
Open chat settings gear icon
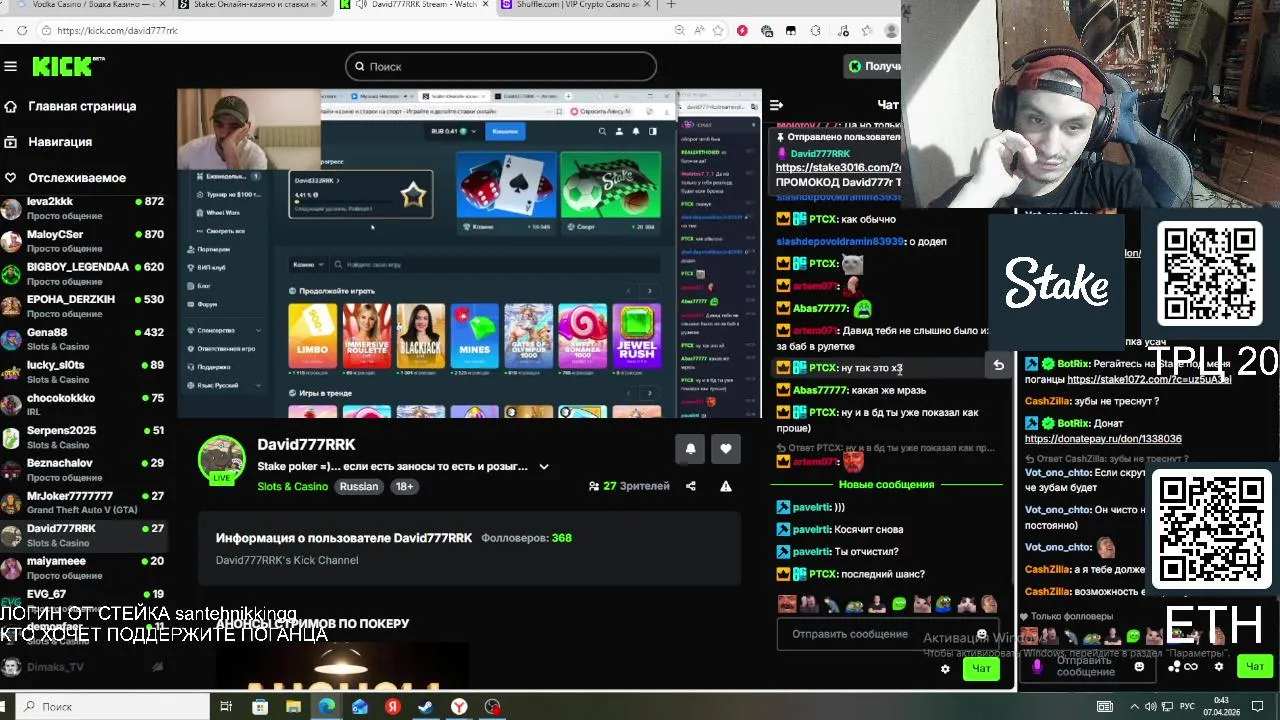tap(945, 669)
